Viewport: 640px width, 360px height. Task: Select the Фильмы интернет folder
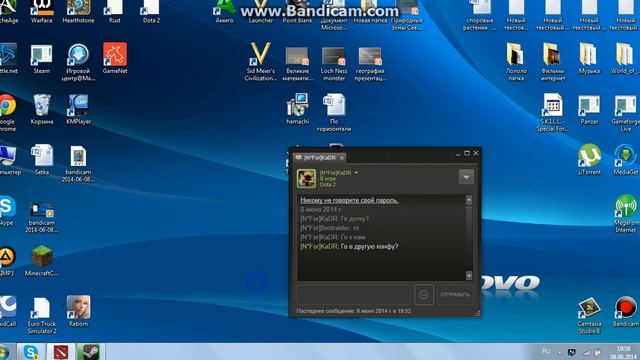[x=553, y=62]
